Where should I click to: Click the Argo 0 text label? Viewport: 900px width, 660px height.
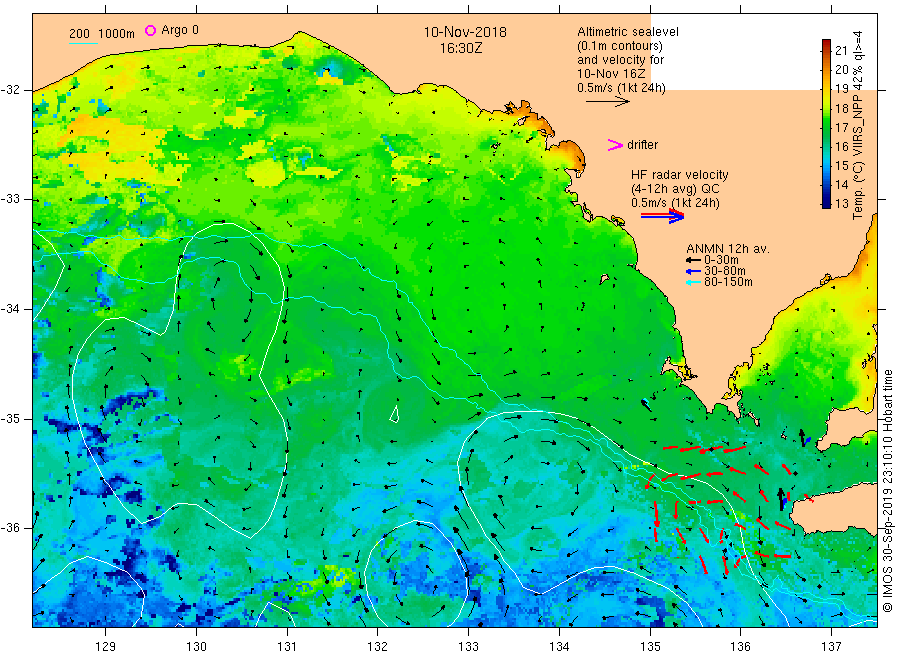[x=180, y=30]
